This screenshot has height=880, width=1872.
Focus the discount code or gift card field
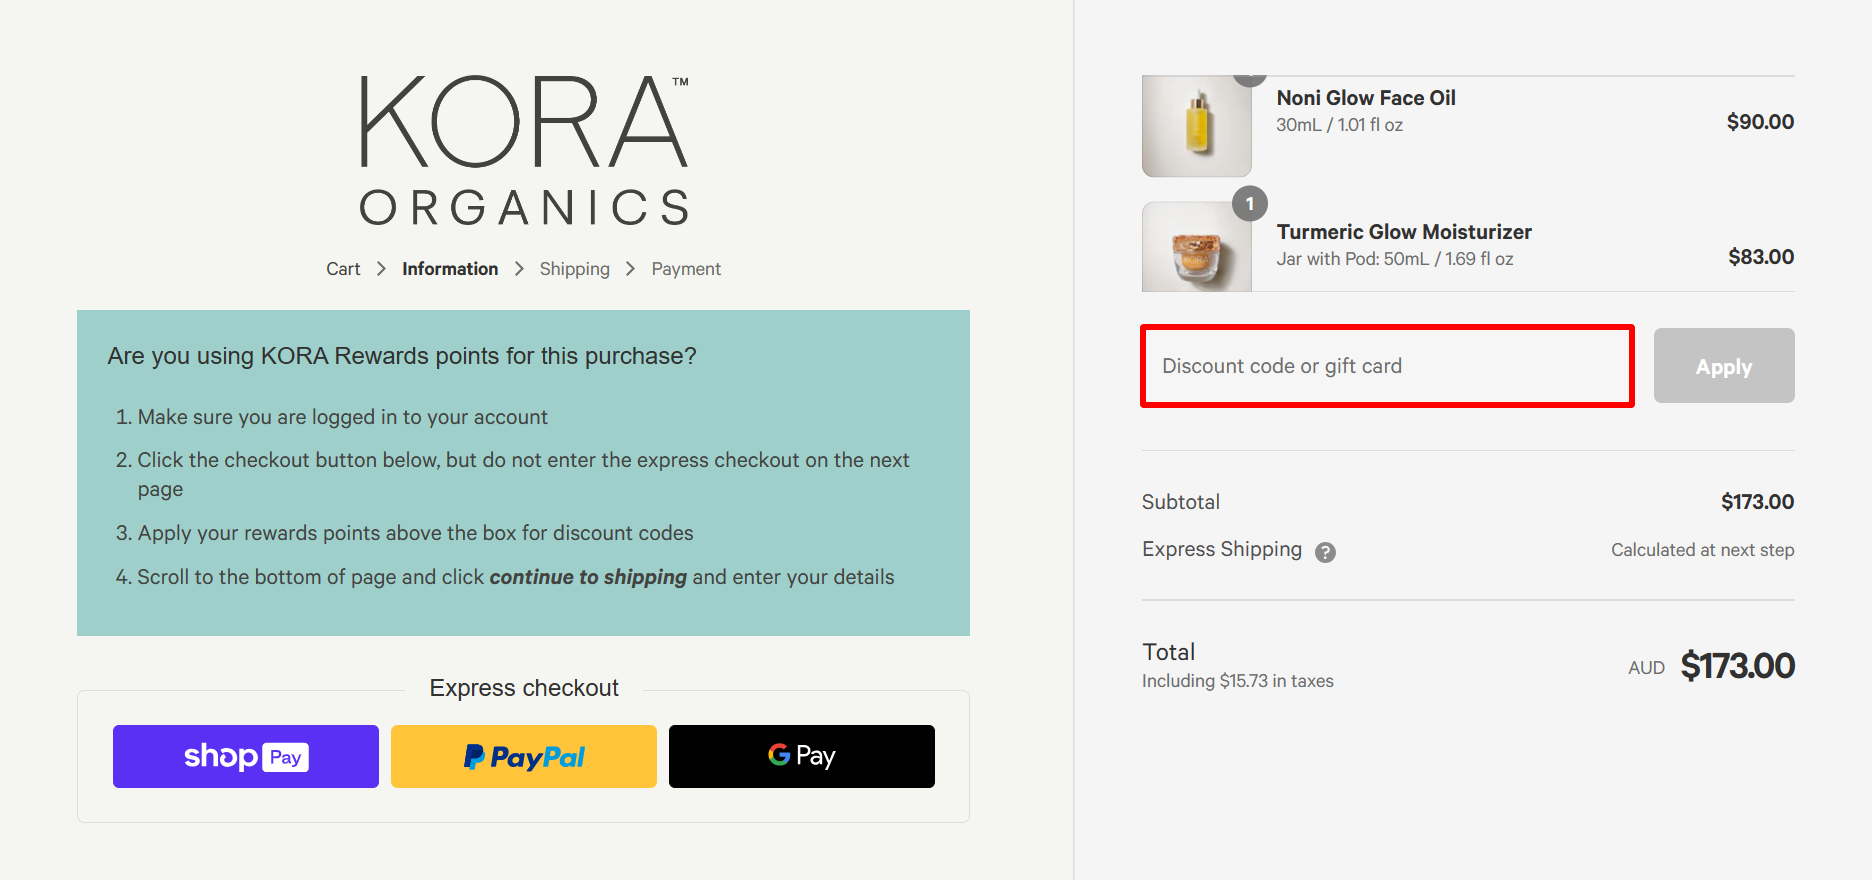coord(1386,366)
